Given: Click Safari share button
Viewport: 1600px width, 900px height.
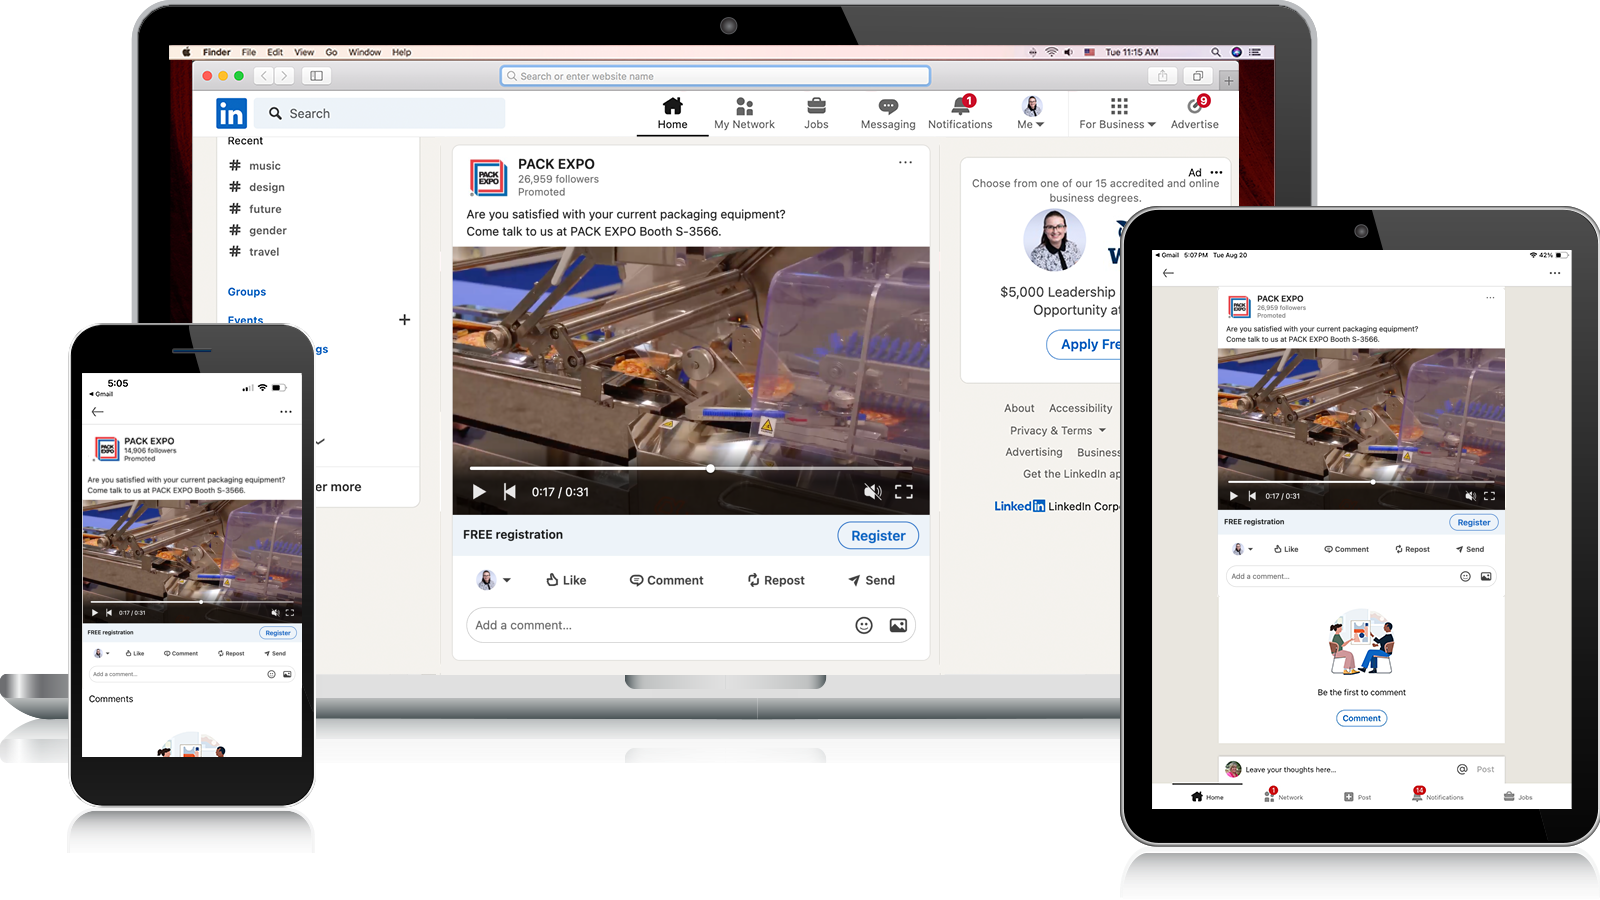Looking at the screenshot, I should pos(1162,76).
